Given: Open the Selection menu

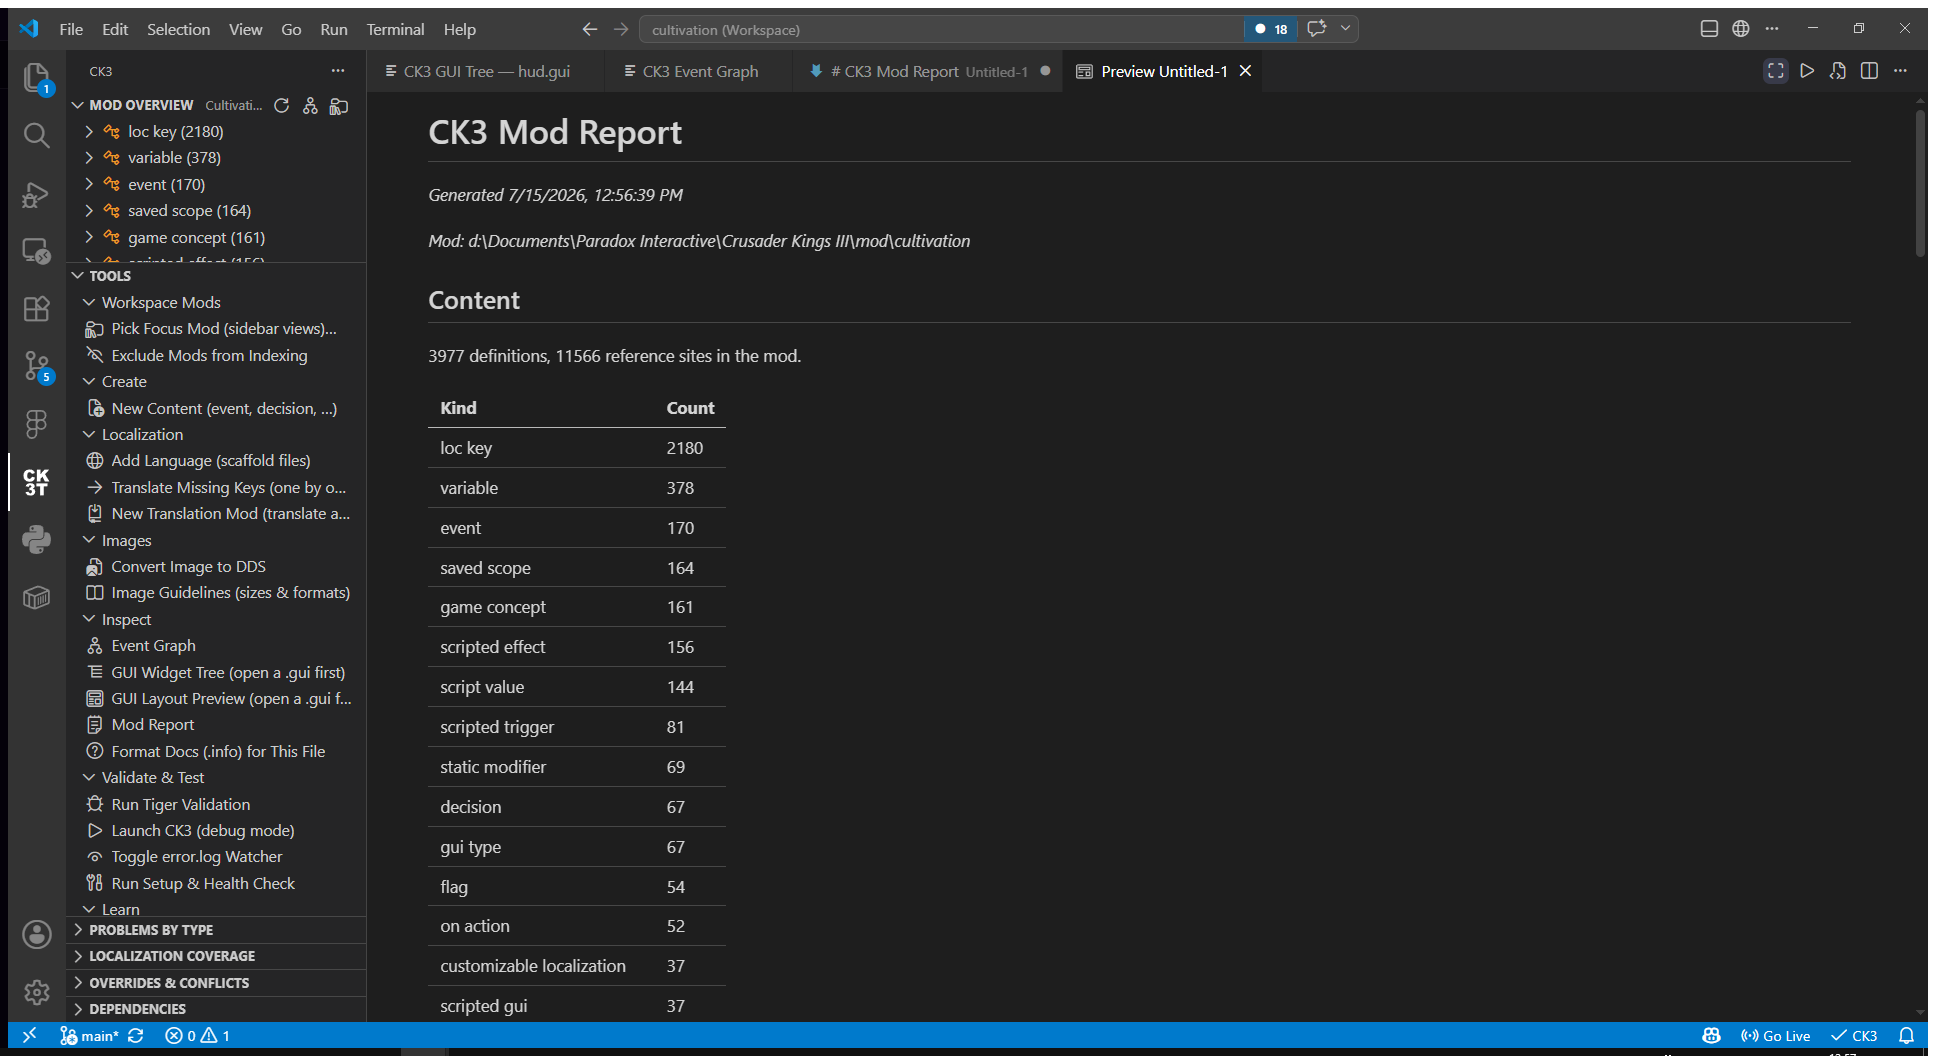Looking at the screenshot, I should point(178,29).
